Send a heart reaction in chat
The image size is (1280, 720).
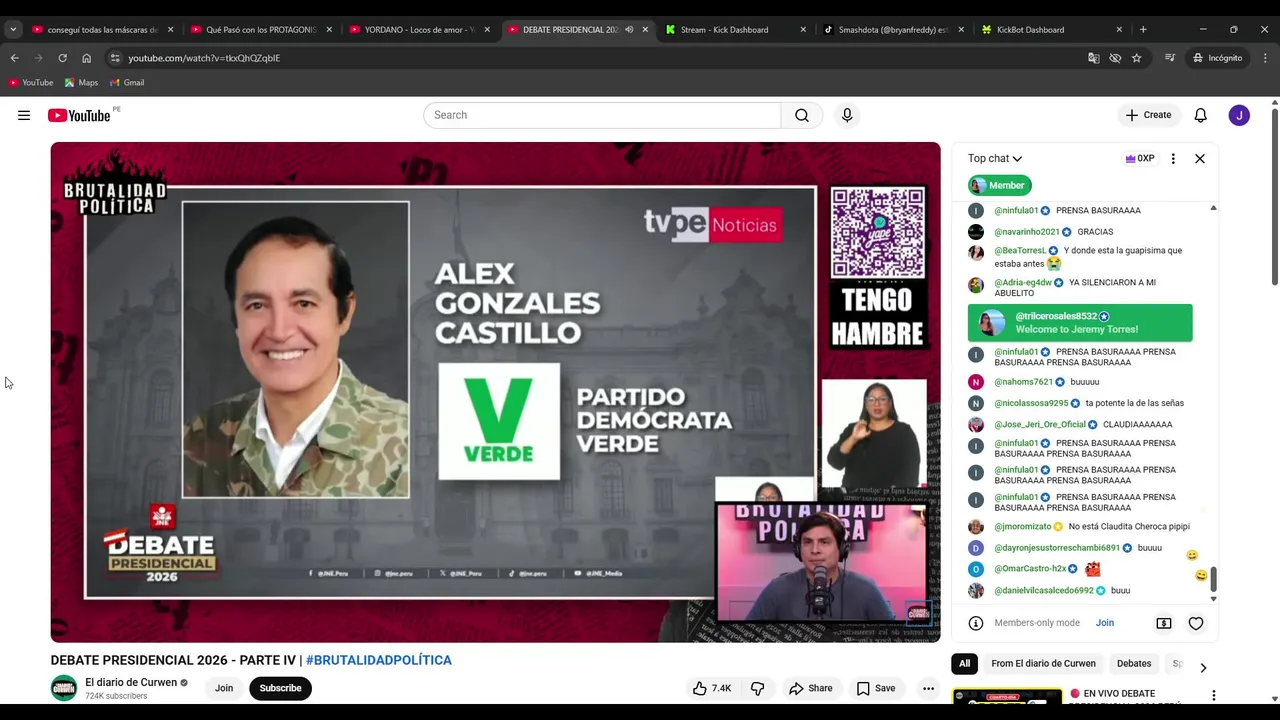(x=1195, y=623)
